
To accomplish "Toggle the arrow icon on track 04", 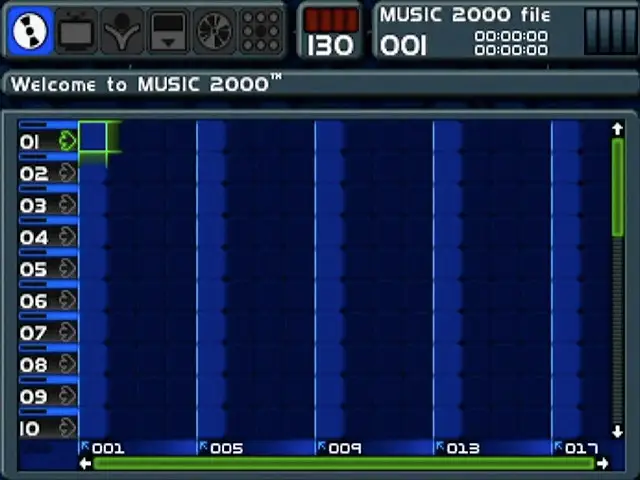I will pyautogui.click(x=67, y=237).
